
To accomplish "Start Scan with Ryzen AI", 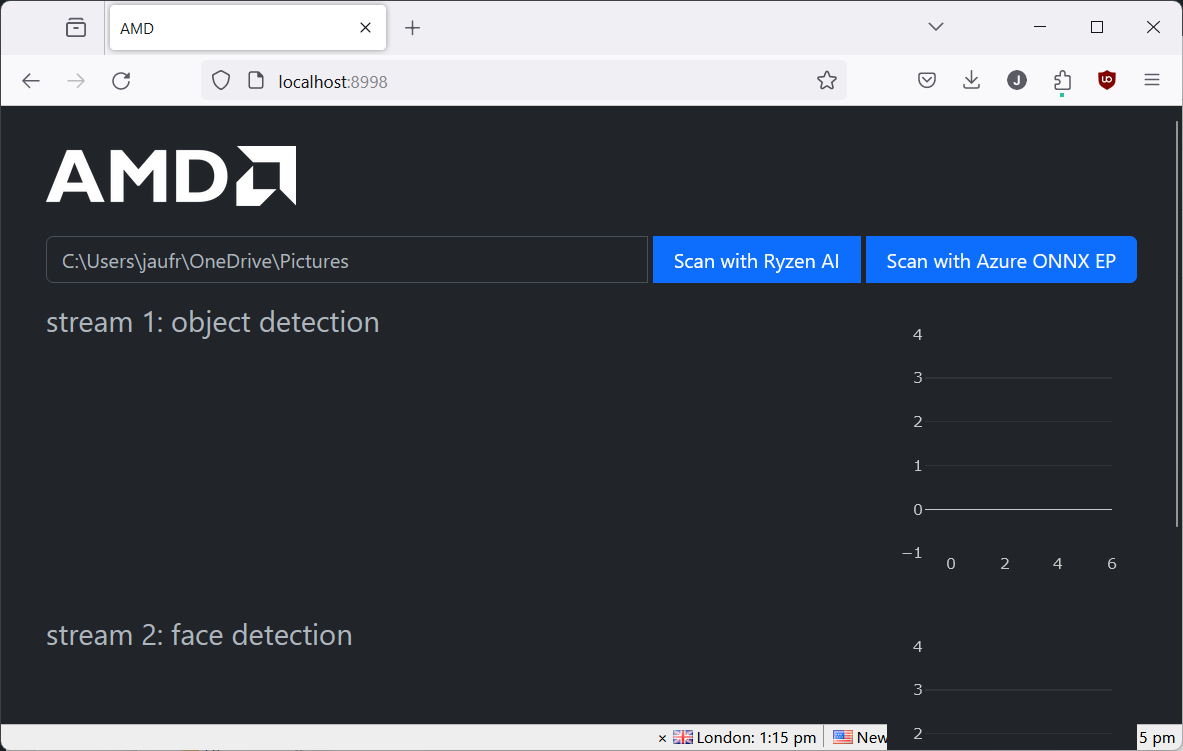I will 757,260.
